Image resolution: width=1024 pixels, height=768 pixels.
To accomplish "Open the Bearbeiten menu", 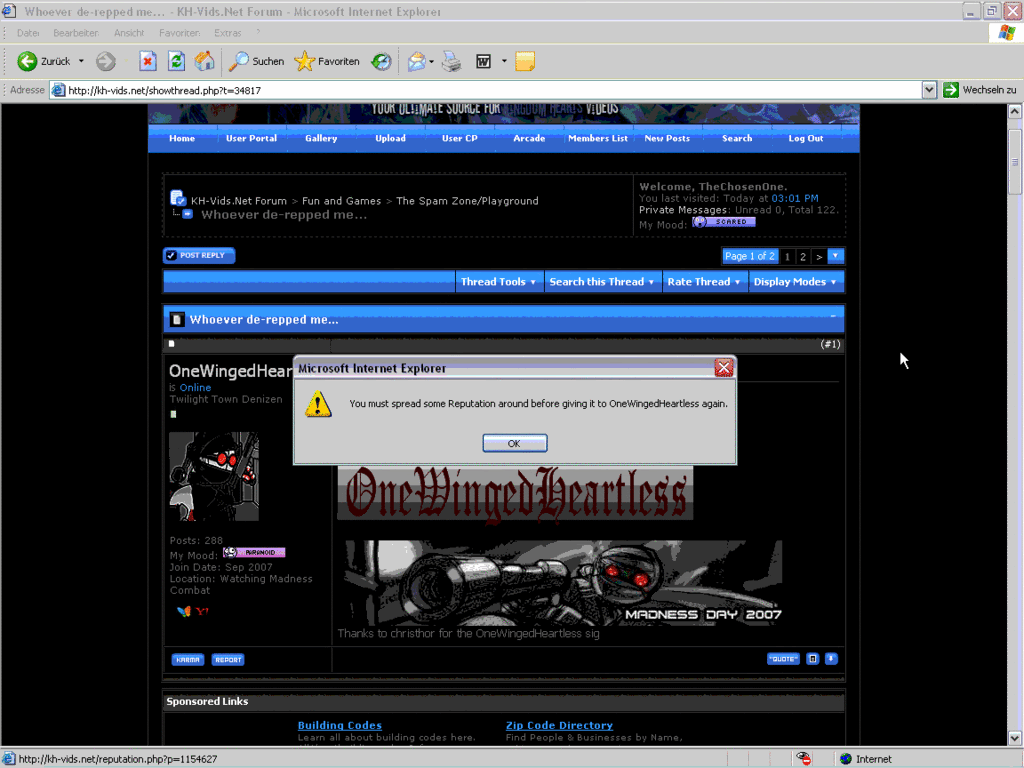I will click(x=76, y=33).
